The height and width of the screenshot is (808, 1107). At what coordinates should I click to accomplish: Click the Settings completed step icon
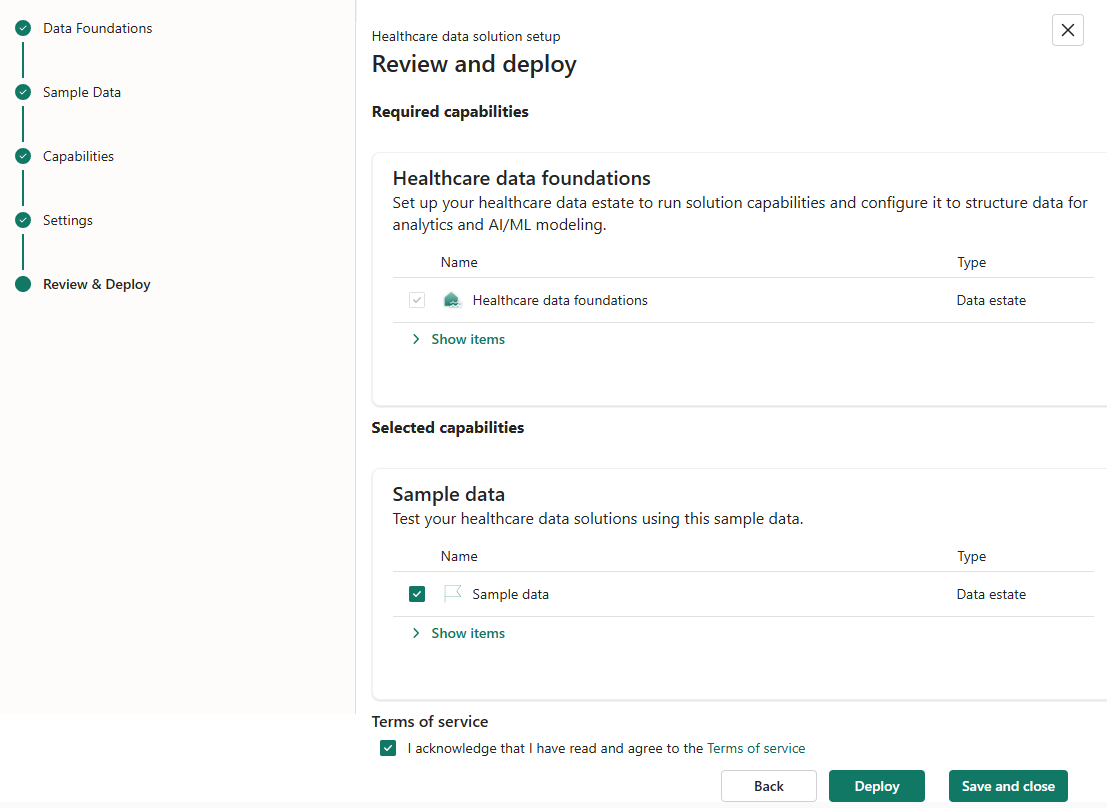(22, 220)
